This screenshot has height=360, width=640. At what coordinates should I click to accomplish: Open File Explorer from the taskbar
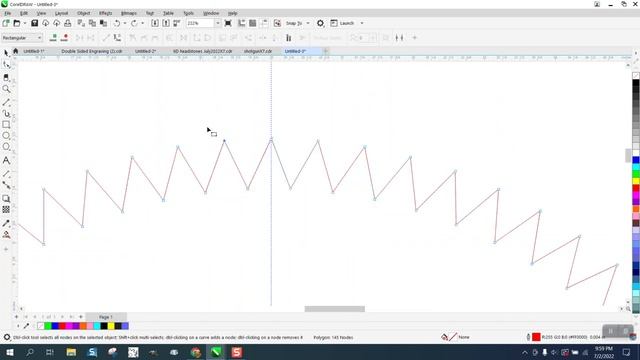(71, 352)
